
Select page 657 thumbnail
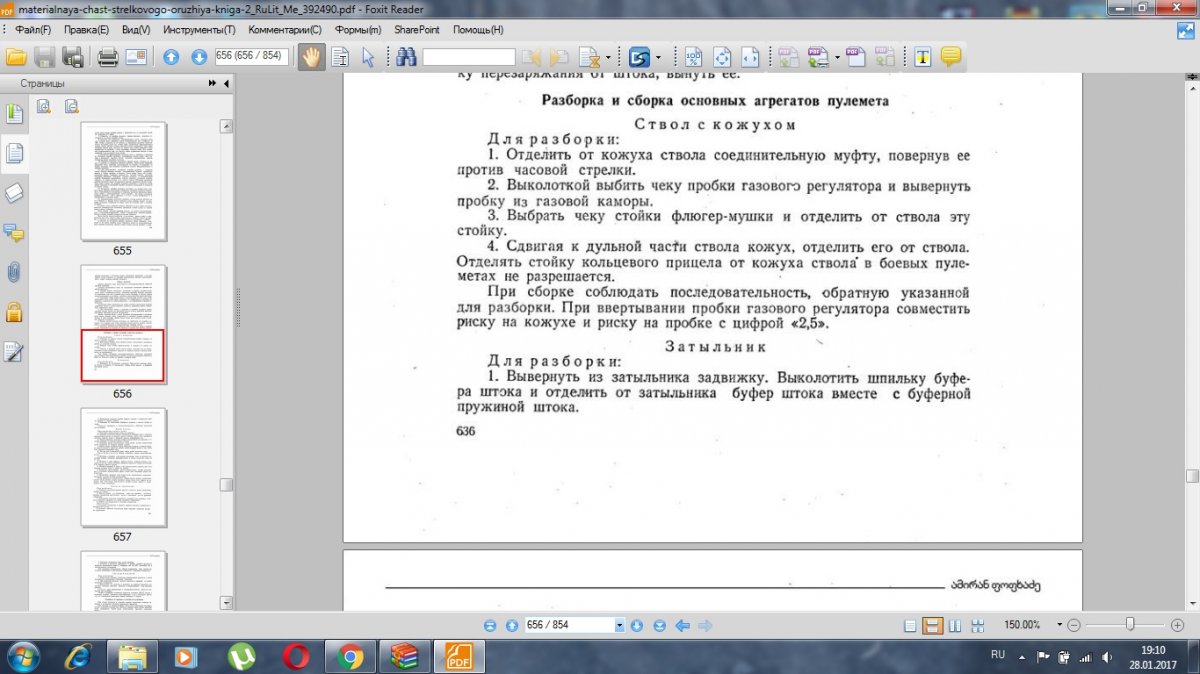click(x=123, y=467)
